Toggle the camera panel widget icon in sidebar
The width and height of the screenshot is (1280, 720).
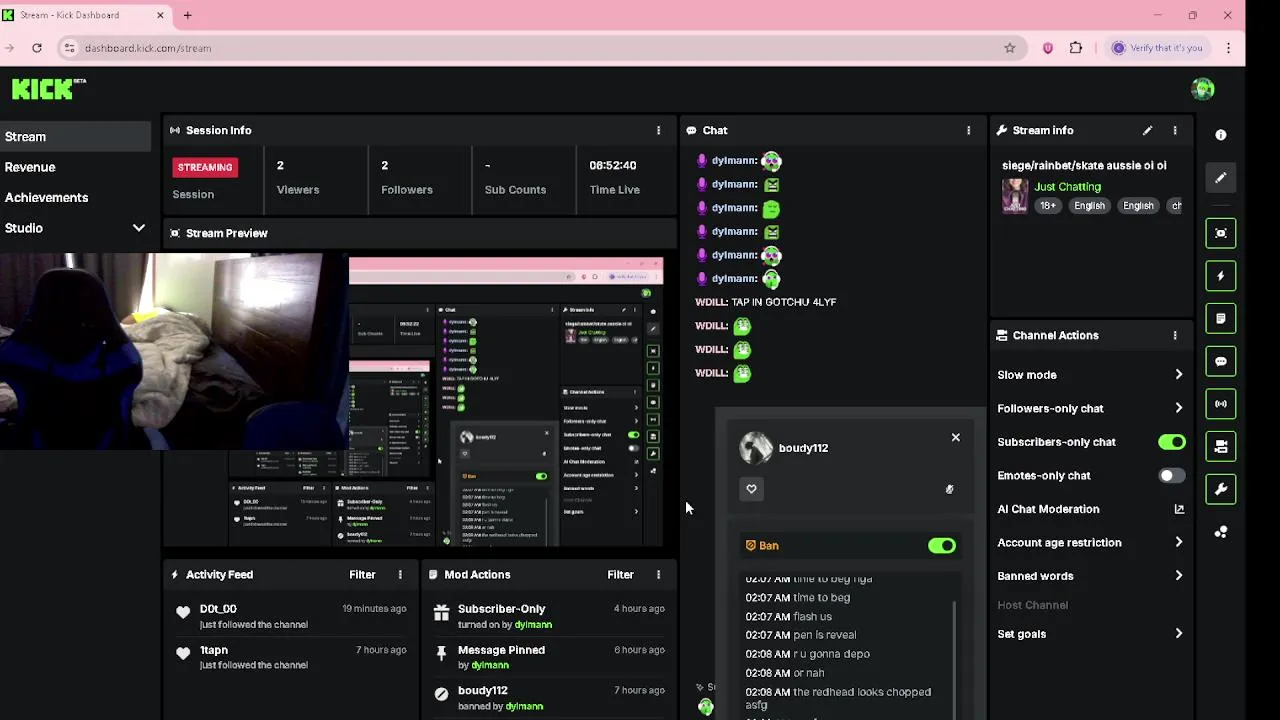click(1220, 447)
